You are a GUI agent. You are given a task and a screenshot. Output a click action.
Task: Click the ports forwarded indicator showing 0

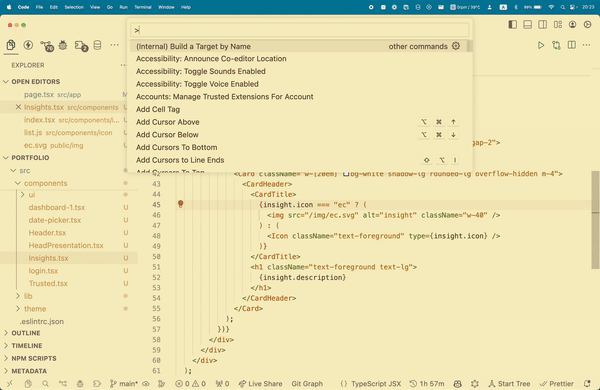point(222,383)
